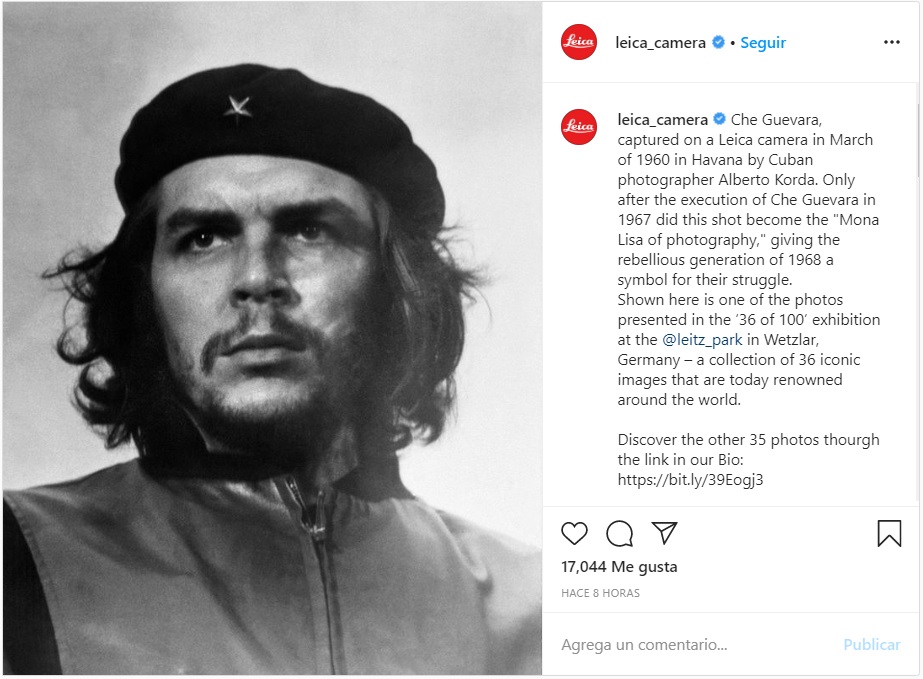Open leica_camera profile from caption username
Image resolution: width=923 pixels, height=679 pixels.
tap(662, 120)
